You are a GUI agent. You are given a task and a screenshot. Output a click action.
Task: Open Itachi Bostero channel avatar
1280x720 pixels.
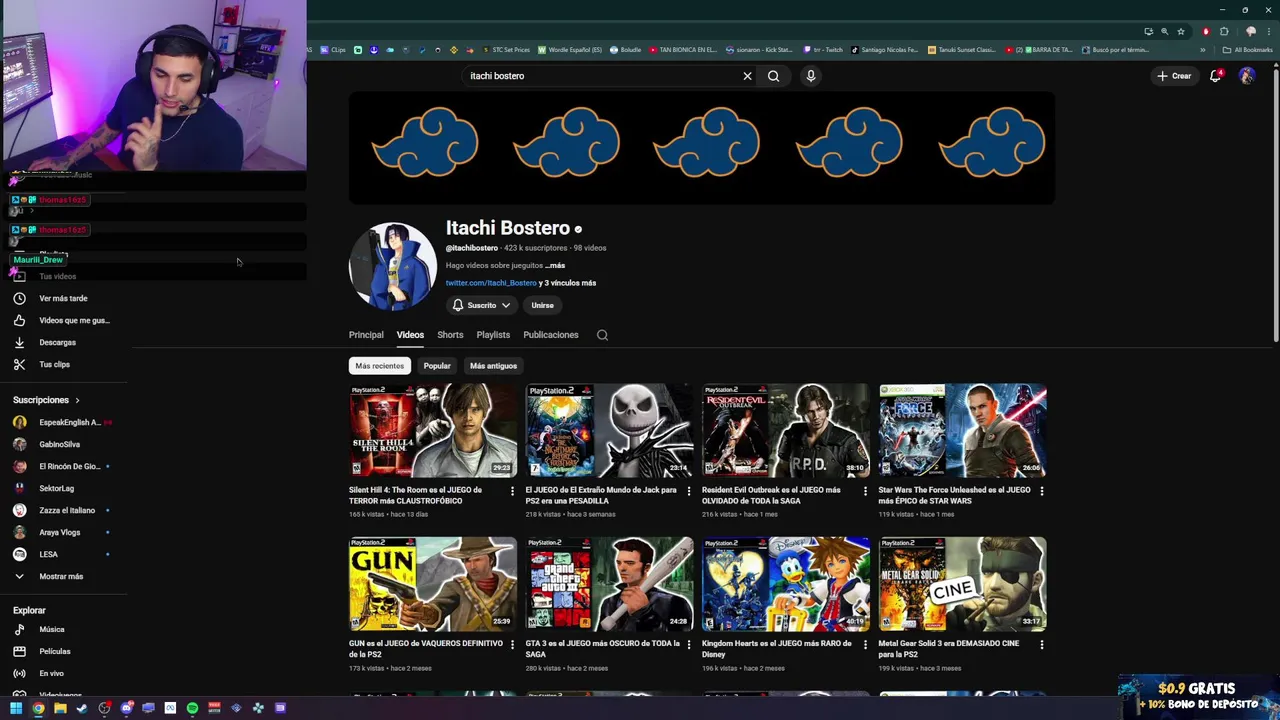(x=392, y=266)
